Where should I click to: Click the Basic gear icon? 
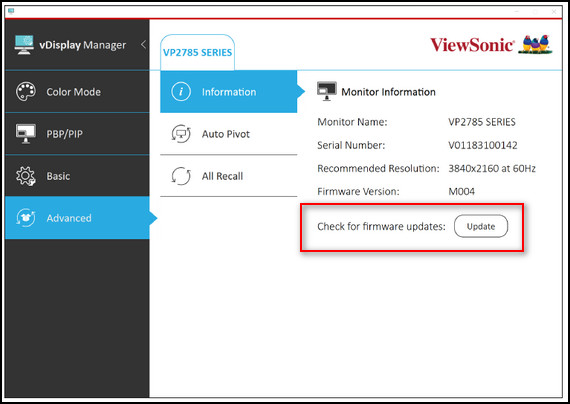25,176
